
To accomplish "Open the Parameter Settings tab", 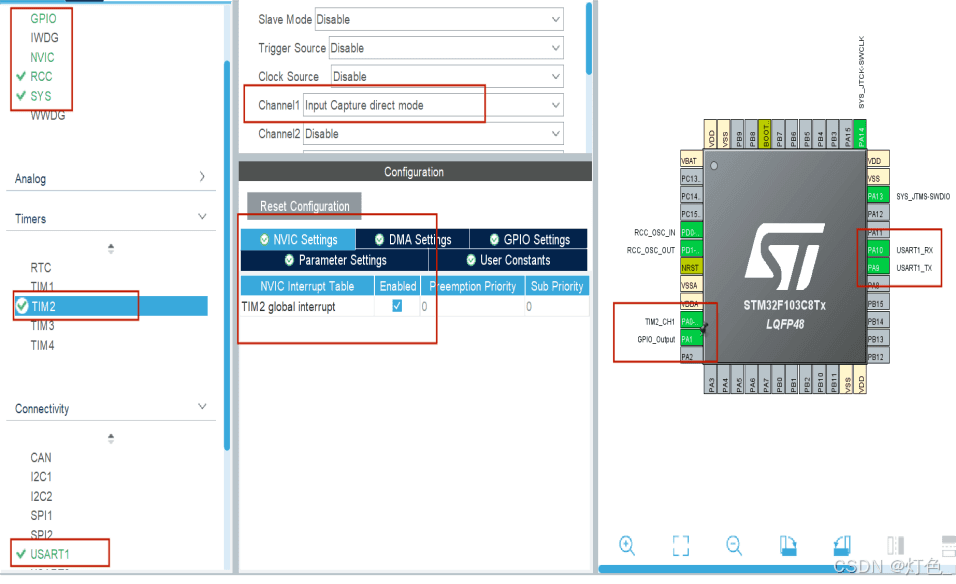I will point(335,260).
